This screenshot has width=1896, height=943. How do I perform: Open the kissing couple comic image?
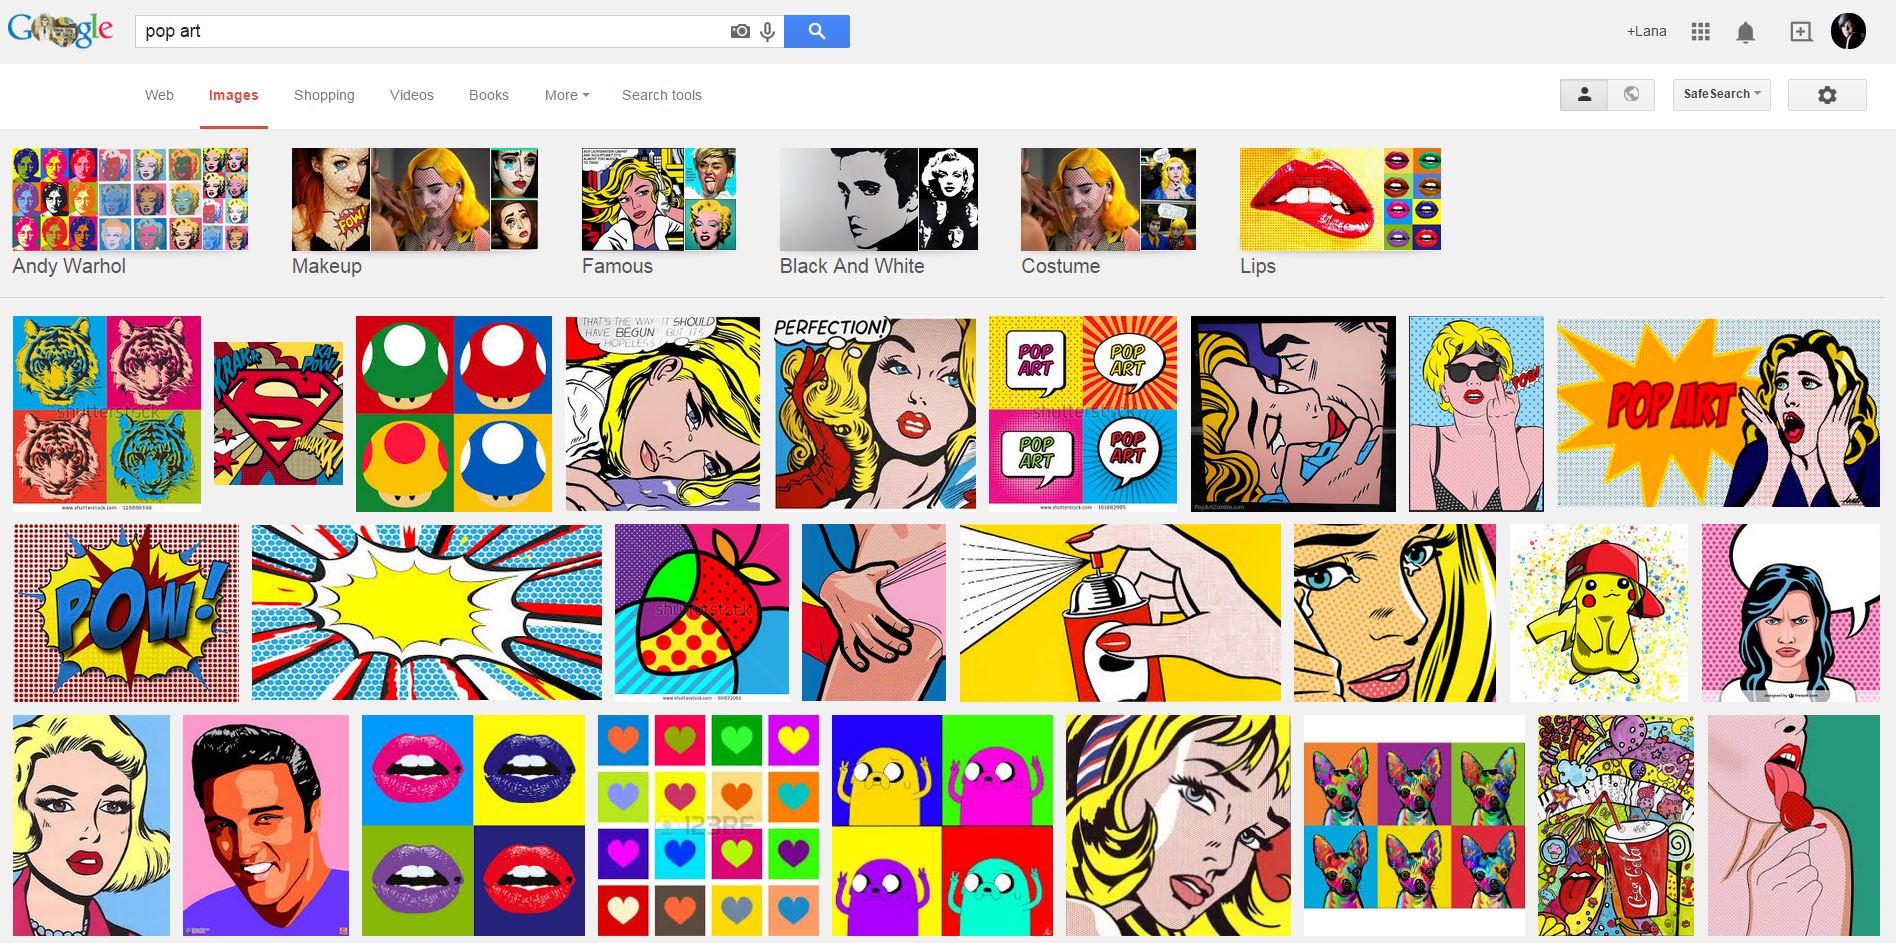tap(1293, 414)
